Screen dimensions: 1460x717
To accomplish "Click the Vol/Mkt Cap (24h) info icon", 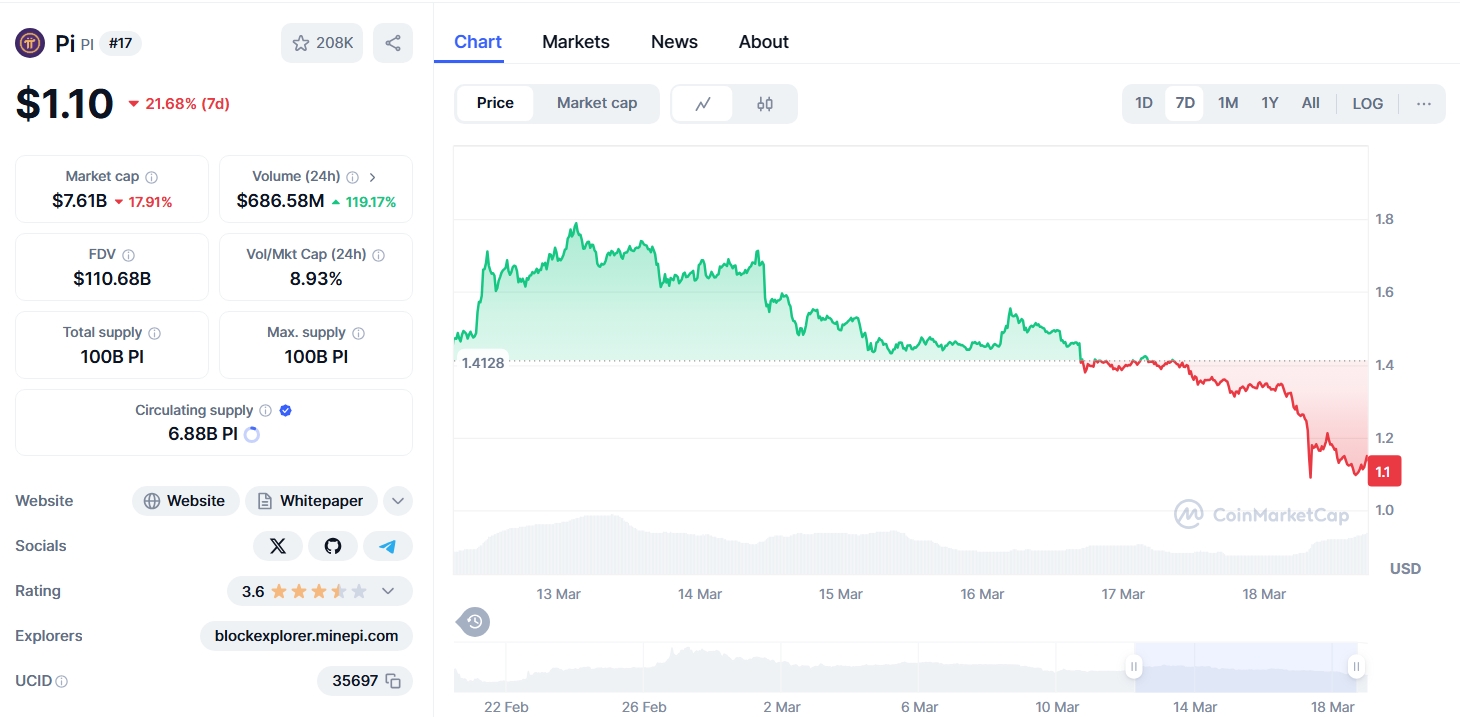I will pyautogui.click(x=378, y=255).
